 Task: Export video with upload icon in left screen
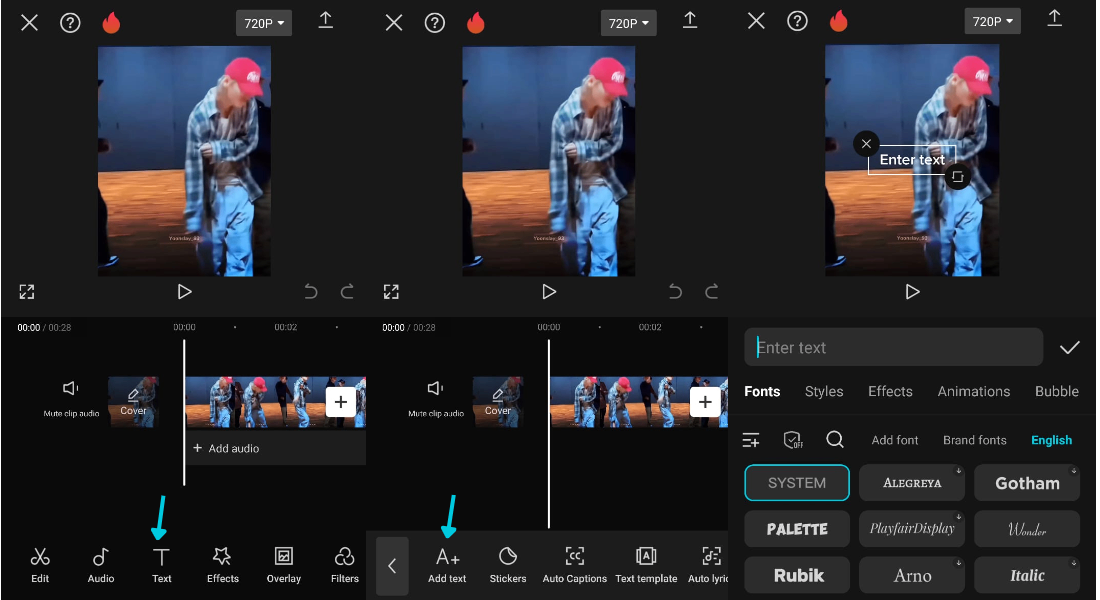(326, 20)
